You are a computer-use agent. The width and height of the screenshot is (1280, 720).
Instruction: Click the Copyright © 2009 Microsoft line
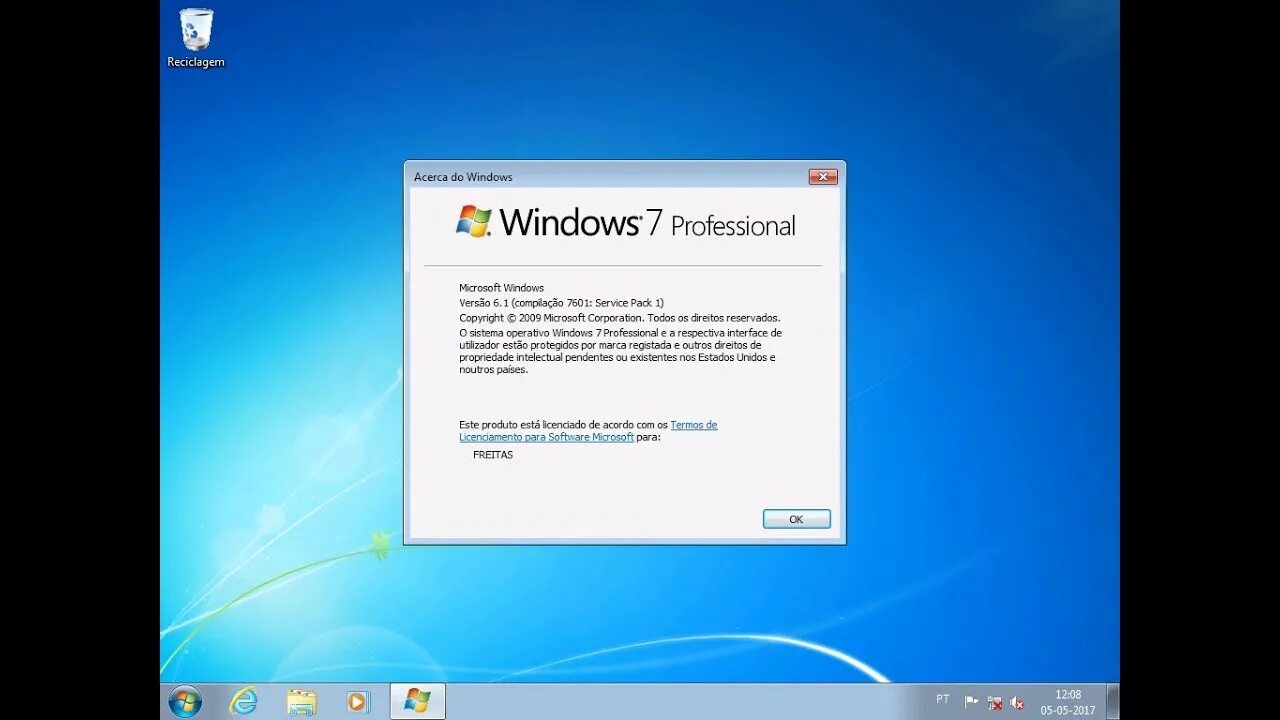coord(619,318)
